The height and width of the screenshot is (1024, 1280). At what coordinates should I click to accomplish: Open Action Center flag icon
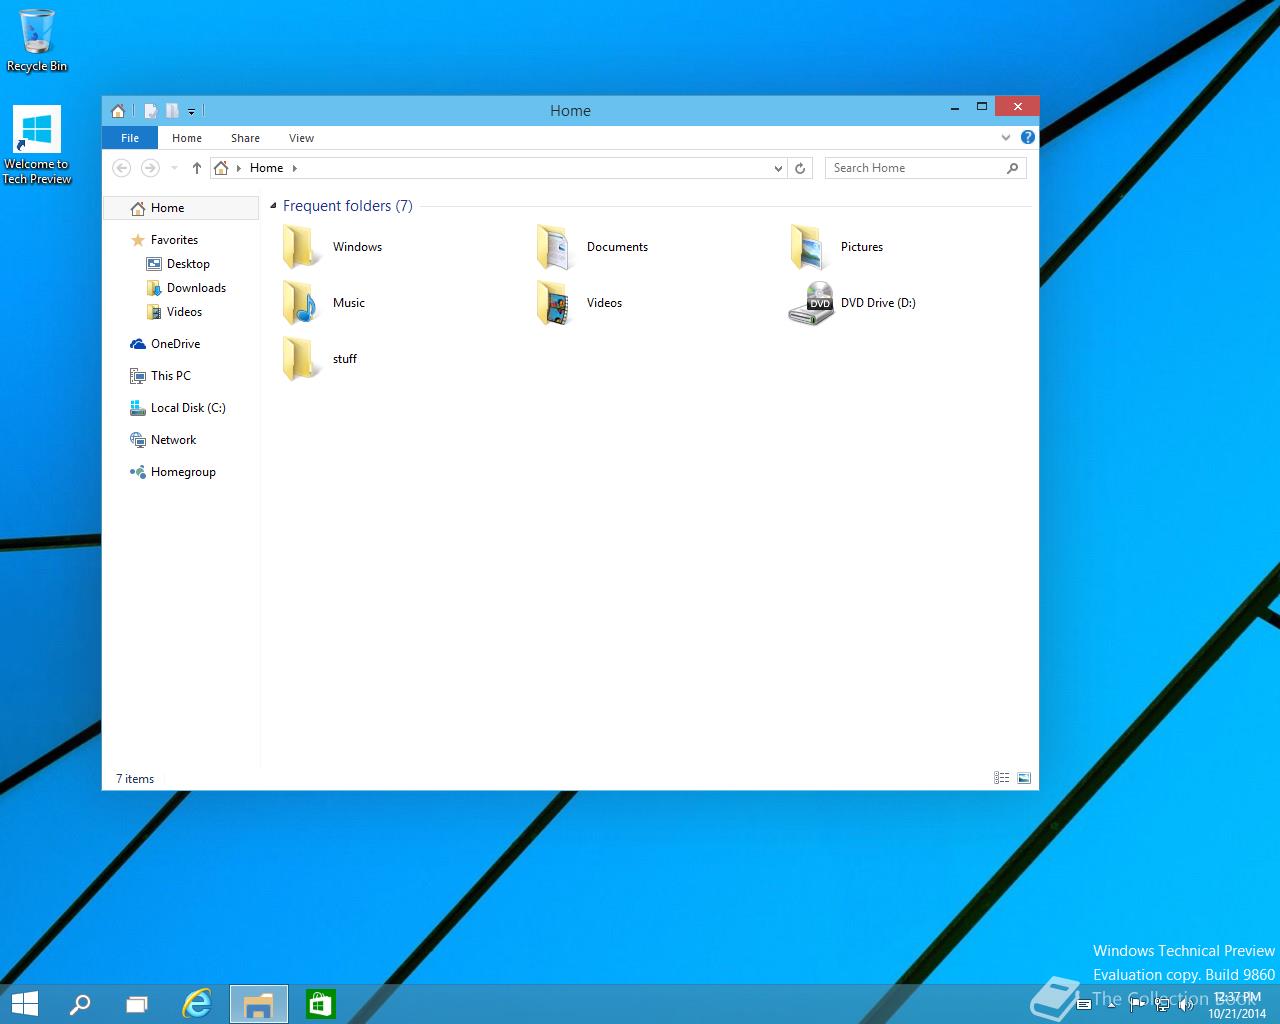[x=1137, y=1005]
